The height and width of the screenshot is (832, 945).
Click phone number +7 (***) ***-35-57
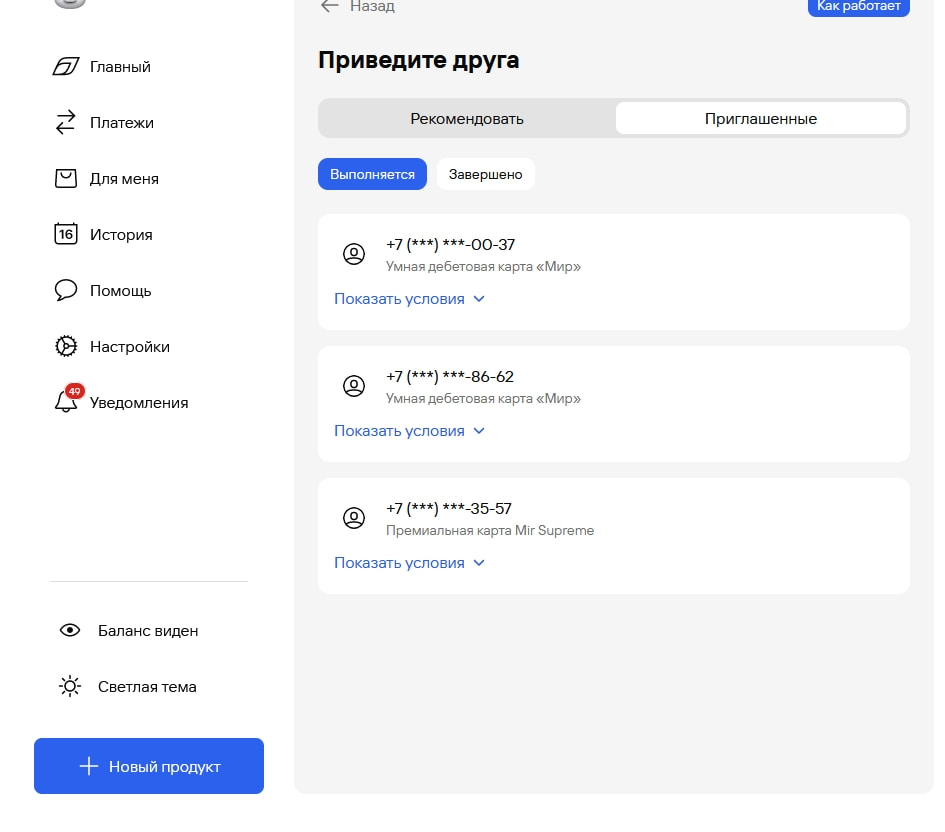tap(448, 508)
